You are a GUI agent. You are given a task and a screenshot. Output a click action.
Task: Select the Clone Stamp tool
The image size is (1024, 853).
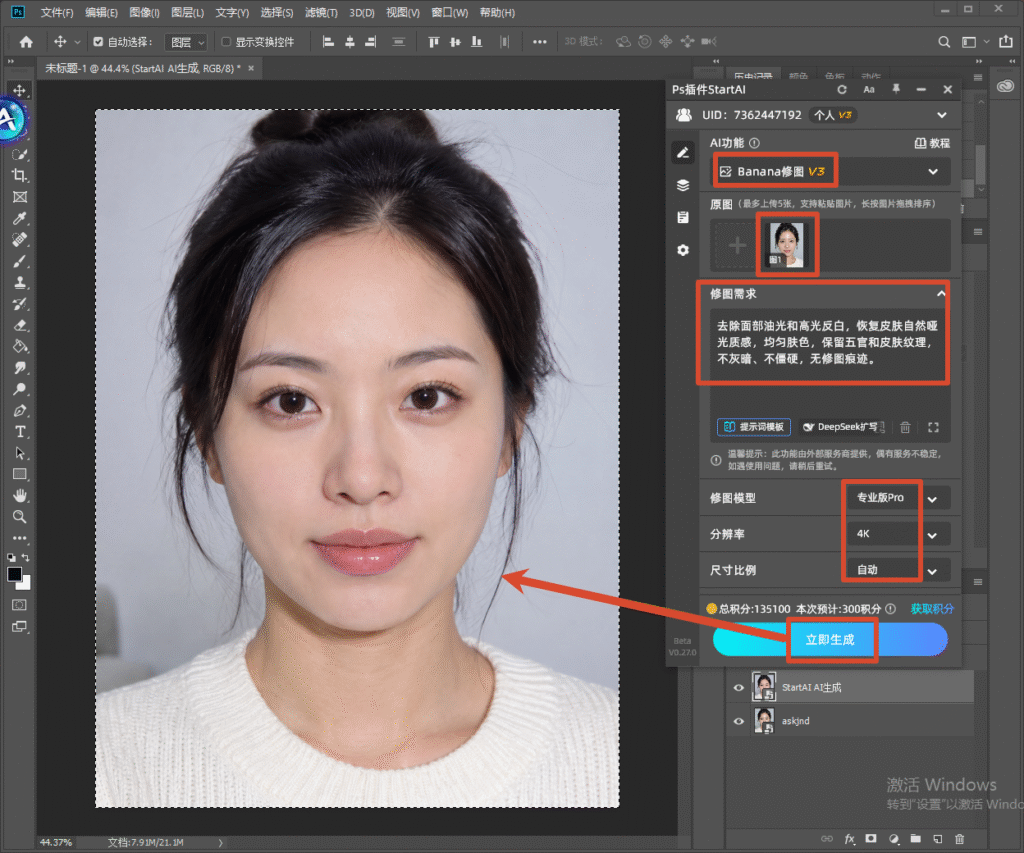tap(20, 283)
